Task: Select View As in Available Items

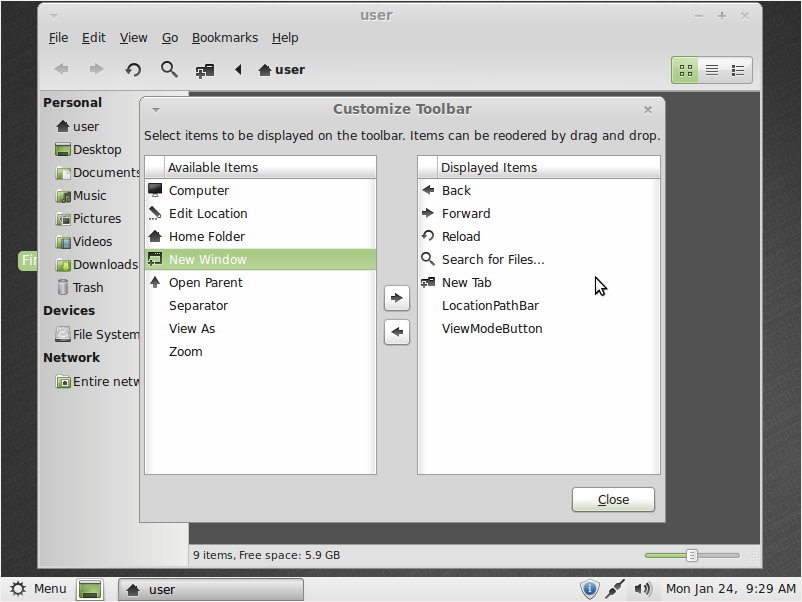Action: click(260, 328)
